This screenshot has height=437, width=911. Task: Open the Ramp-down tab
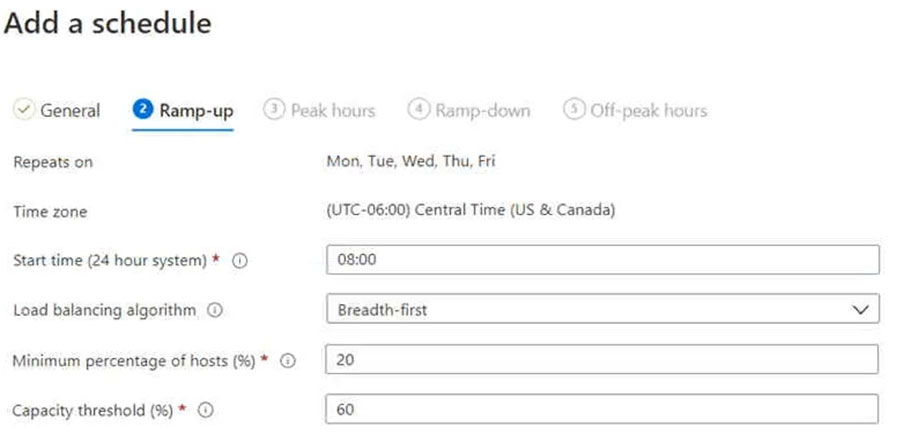[x=482, y=110]
